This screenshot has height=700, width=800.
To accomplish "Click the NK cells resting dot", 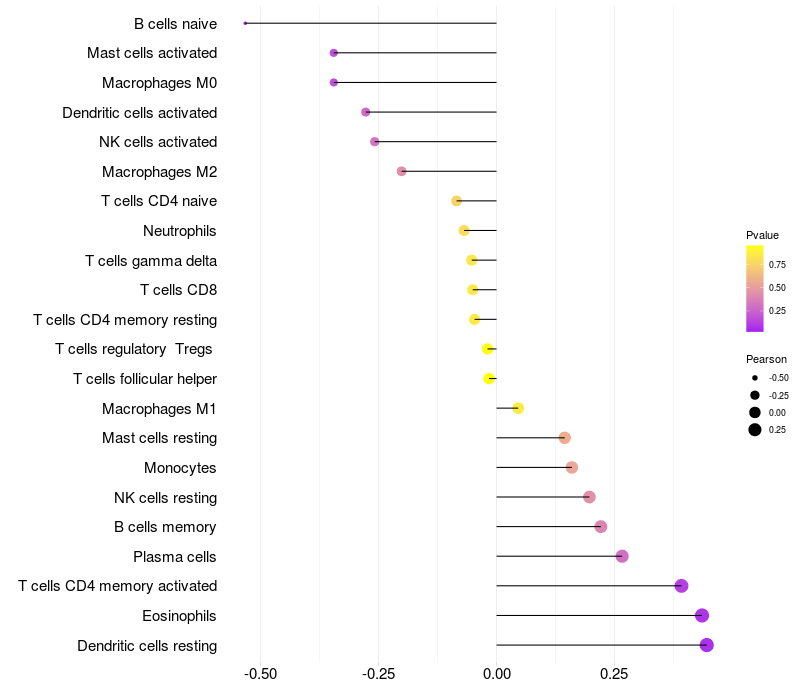I will click(x=589, y=497).
